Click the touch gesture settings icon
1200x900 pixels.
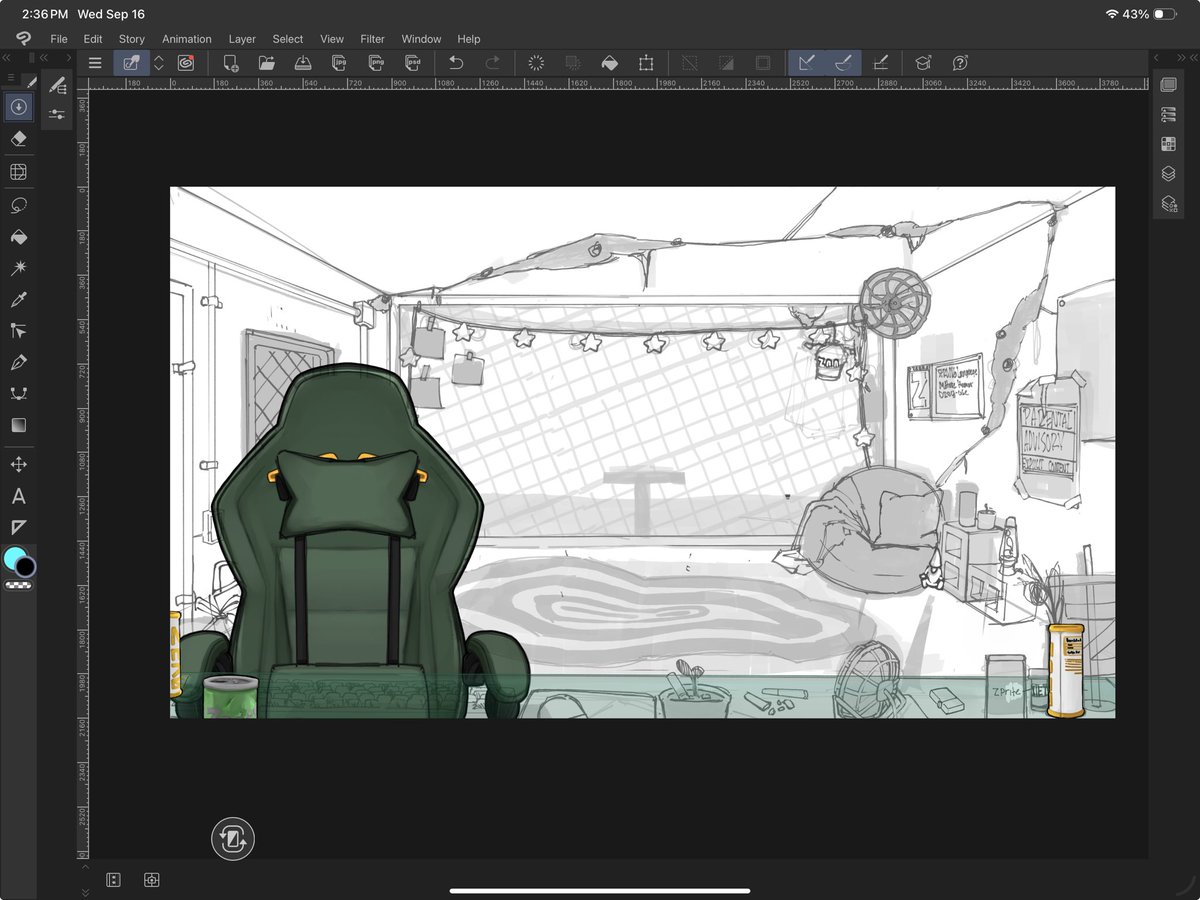pyautogui.click(x=131, y=63)
